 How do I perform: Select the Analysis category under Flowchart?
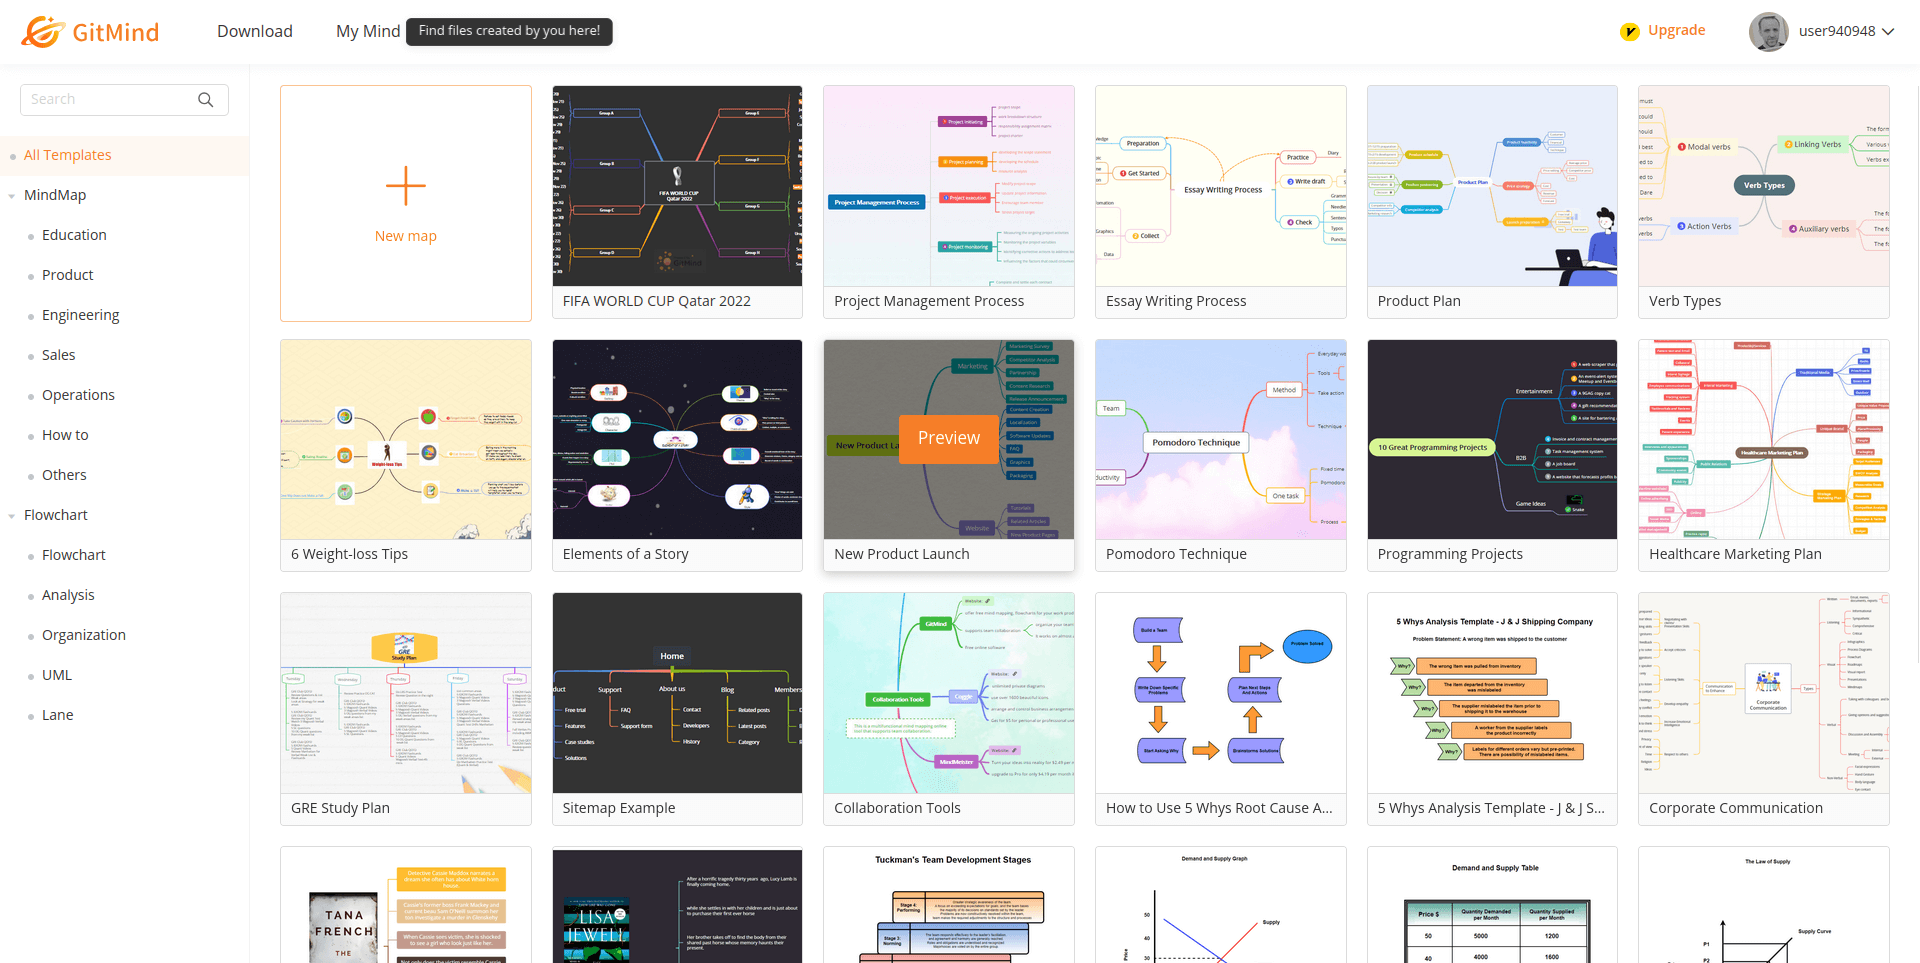click(68, 595)
